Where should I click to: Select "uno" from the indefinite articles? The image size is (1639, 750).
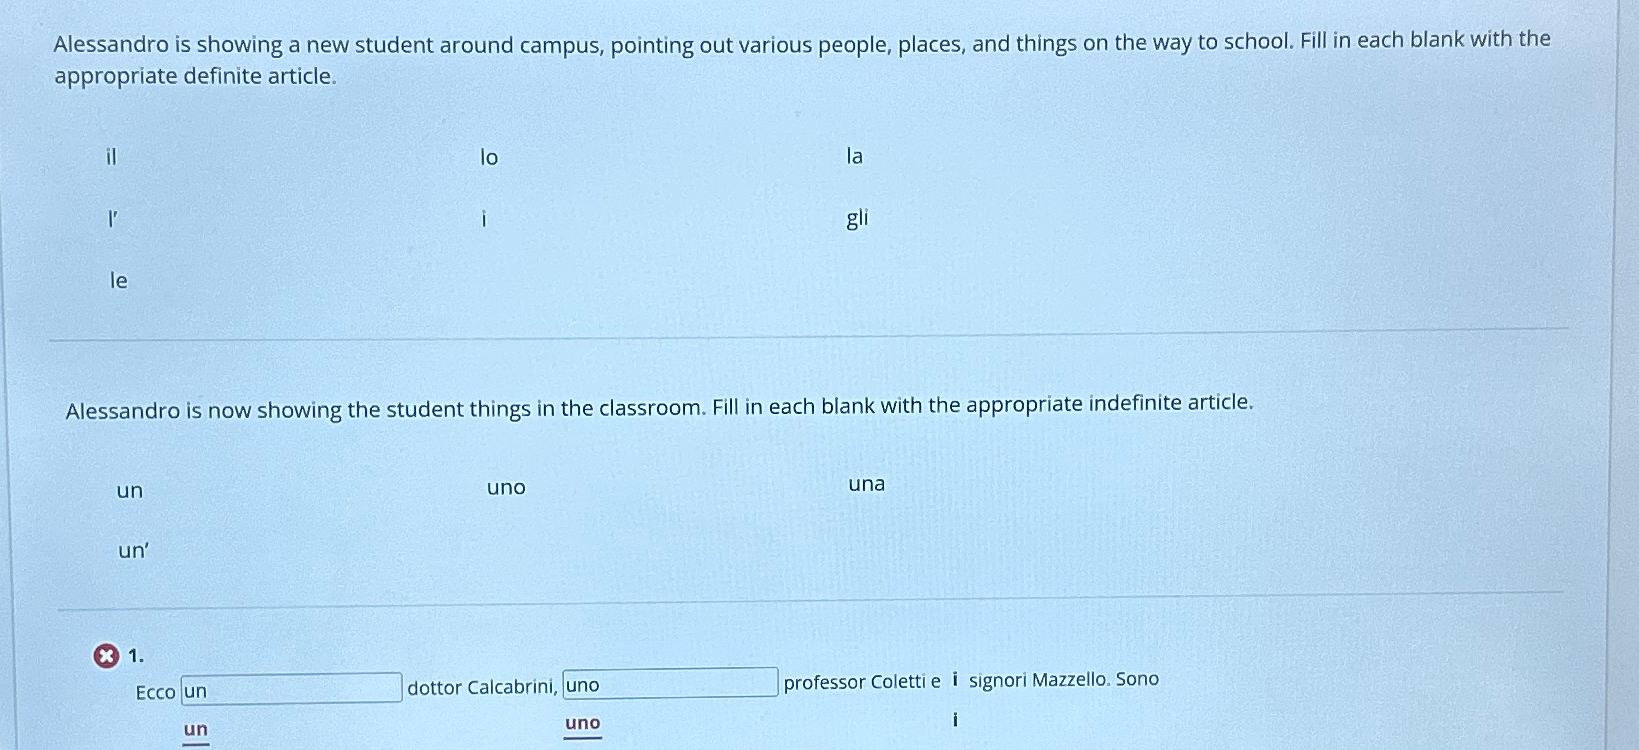(506, 488)
